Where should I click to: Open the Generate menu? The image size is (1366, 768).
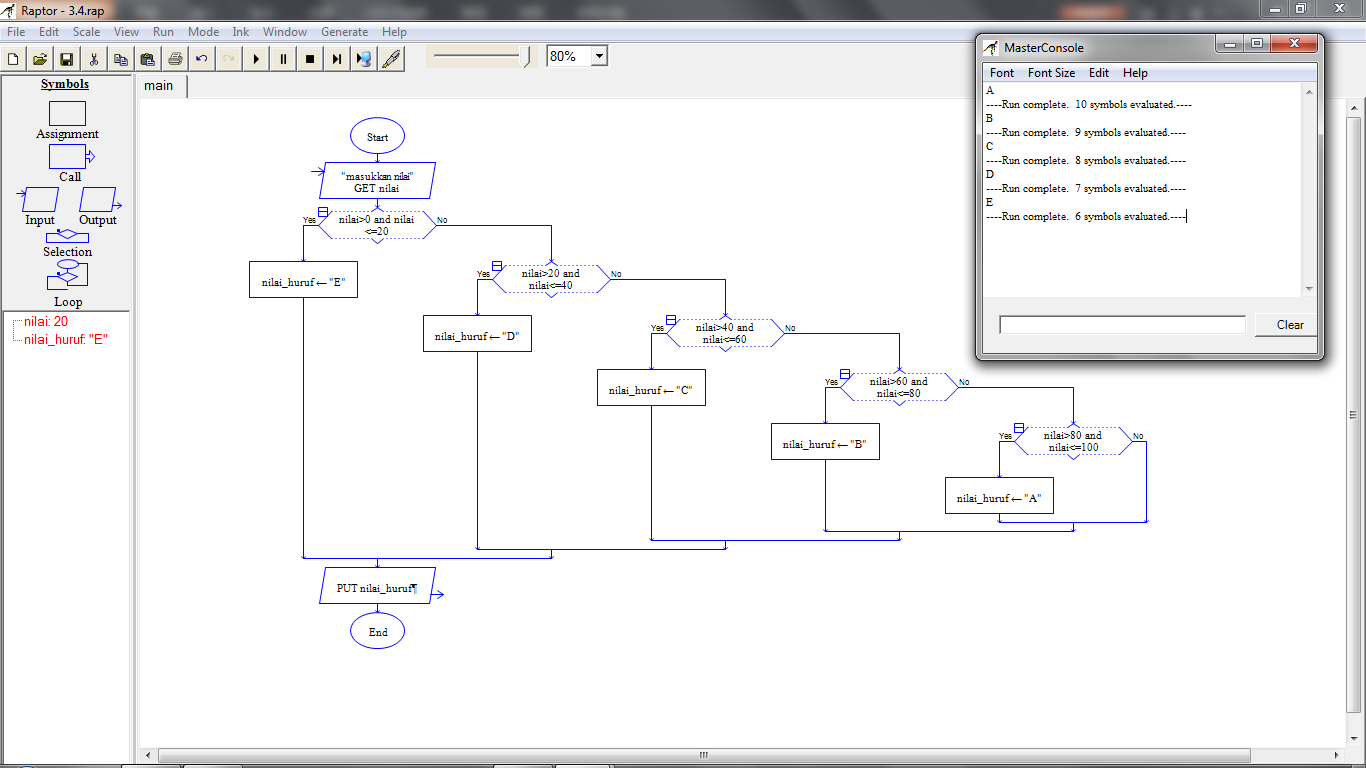344,31
